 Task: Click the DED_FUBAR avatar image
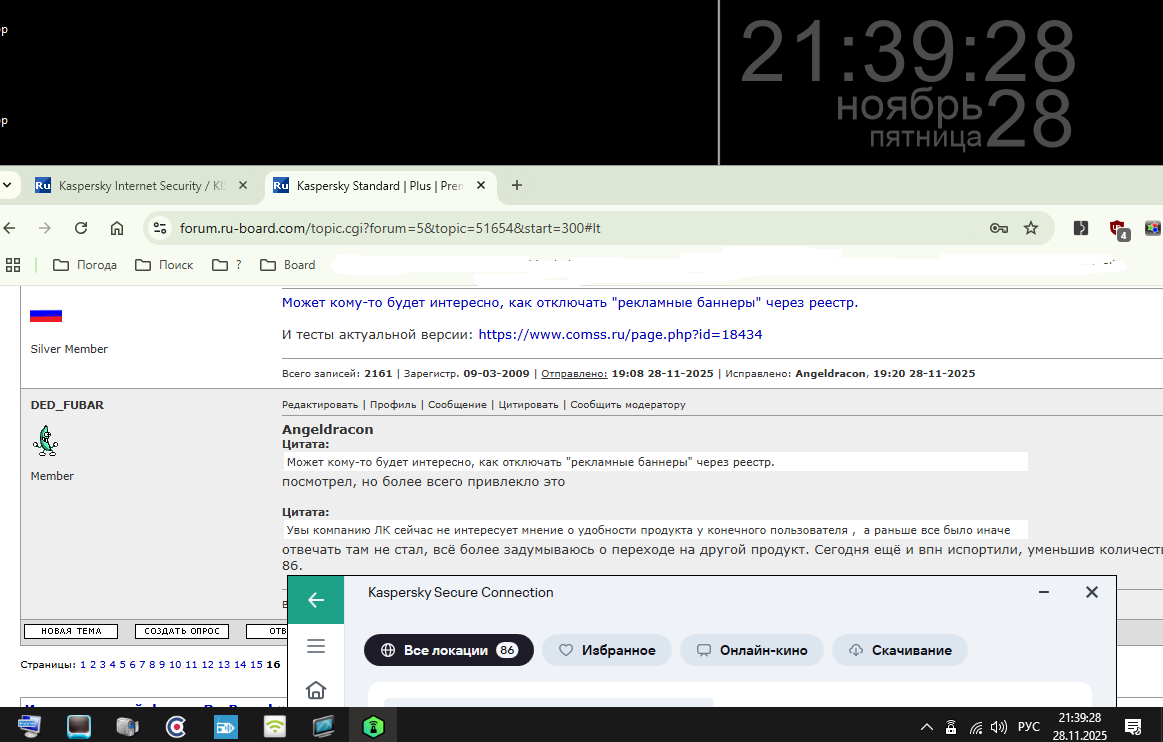point(45,441)
